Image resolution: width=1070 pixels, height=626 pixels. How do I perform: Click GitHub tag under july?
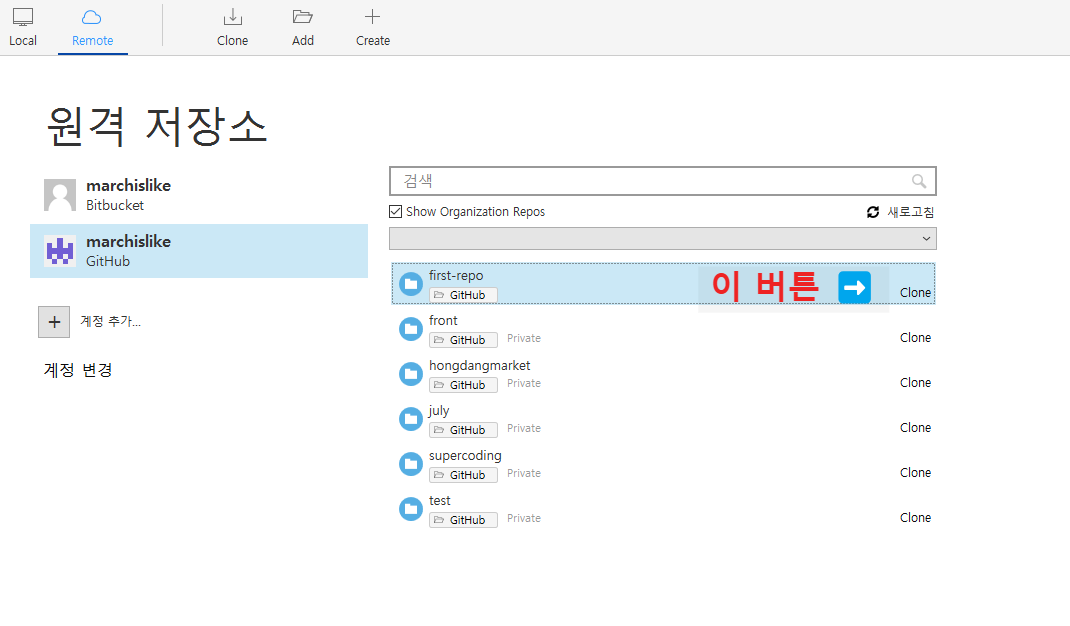(463, 430)
